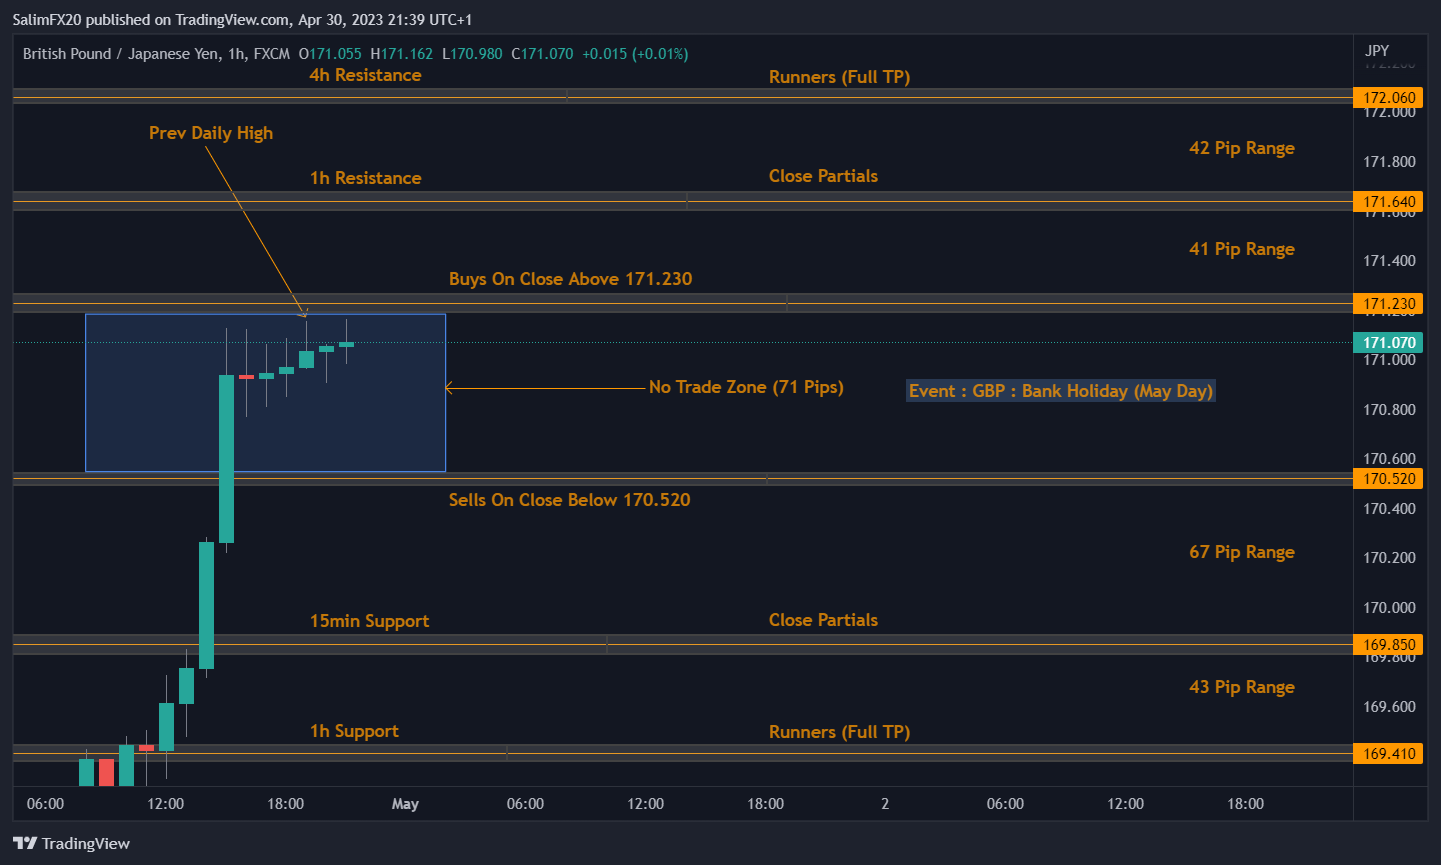1441x865 pixels.
Task: Click Buys On Close Above 171.230 text
Action: (570, 279)
